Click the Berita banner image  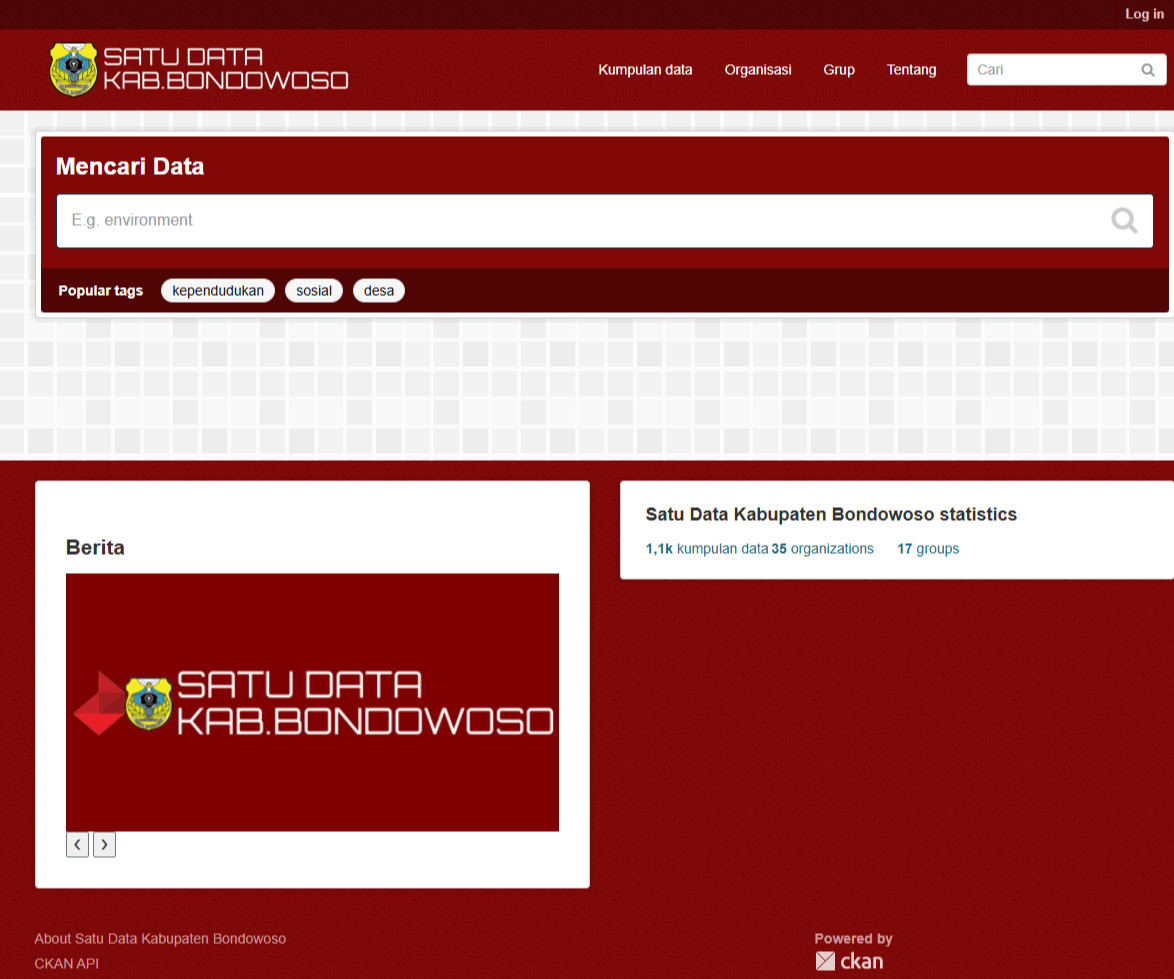click(312, 702)
